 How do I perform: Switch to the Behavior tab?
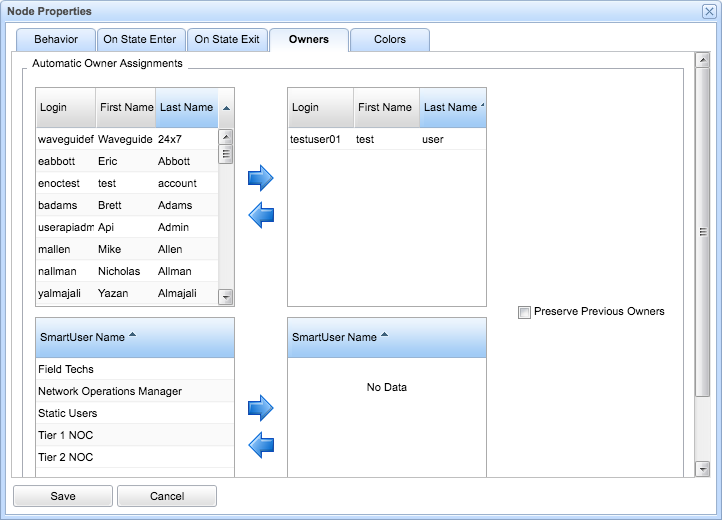pyautogui.click(x=56, y=40)
